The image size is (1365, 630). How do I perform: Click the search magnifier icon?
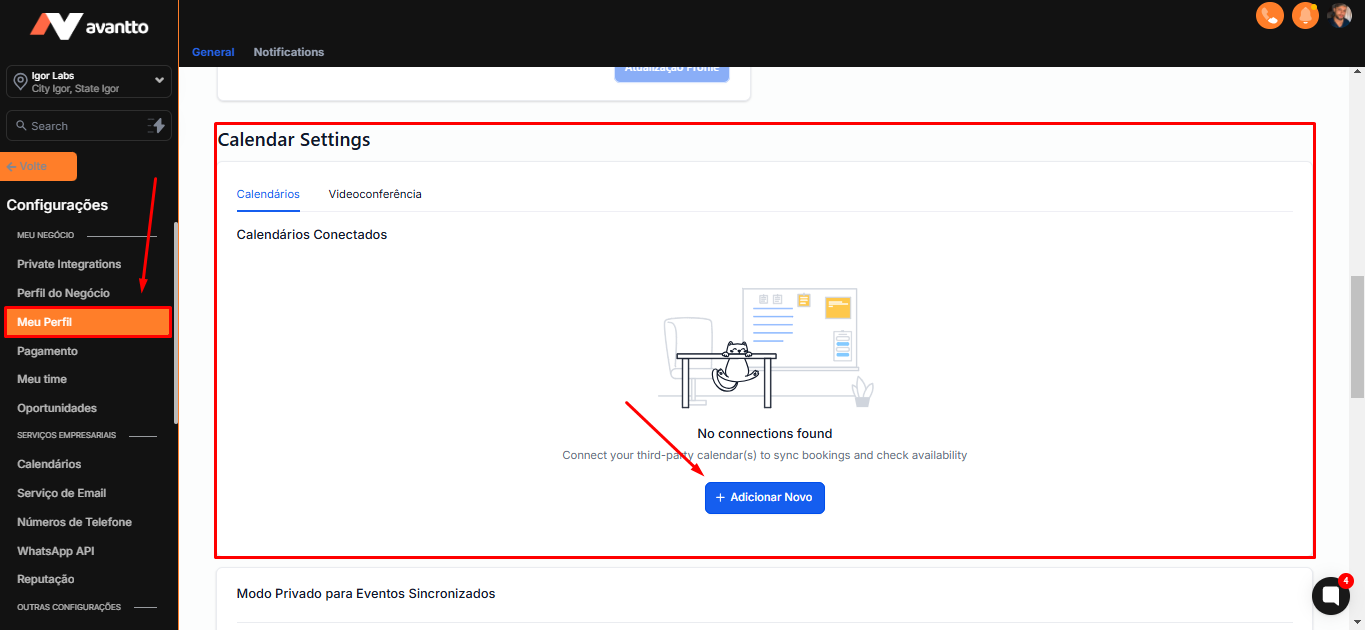21,126
